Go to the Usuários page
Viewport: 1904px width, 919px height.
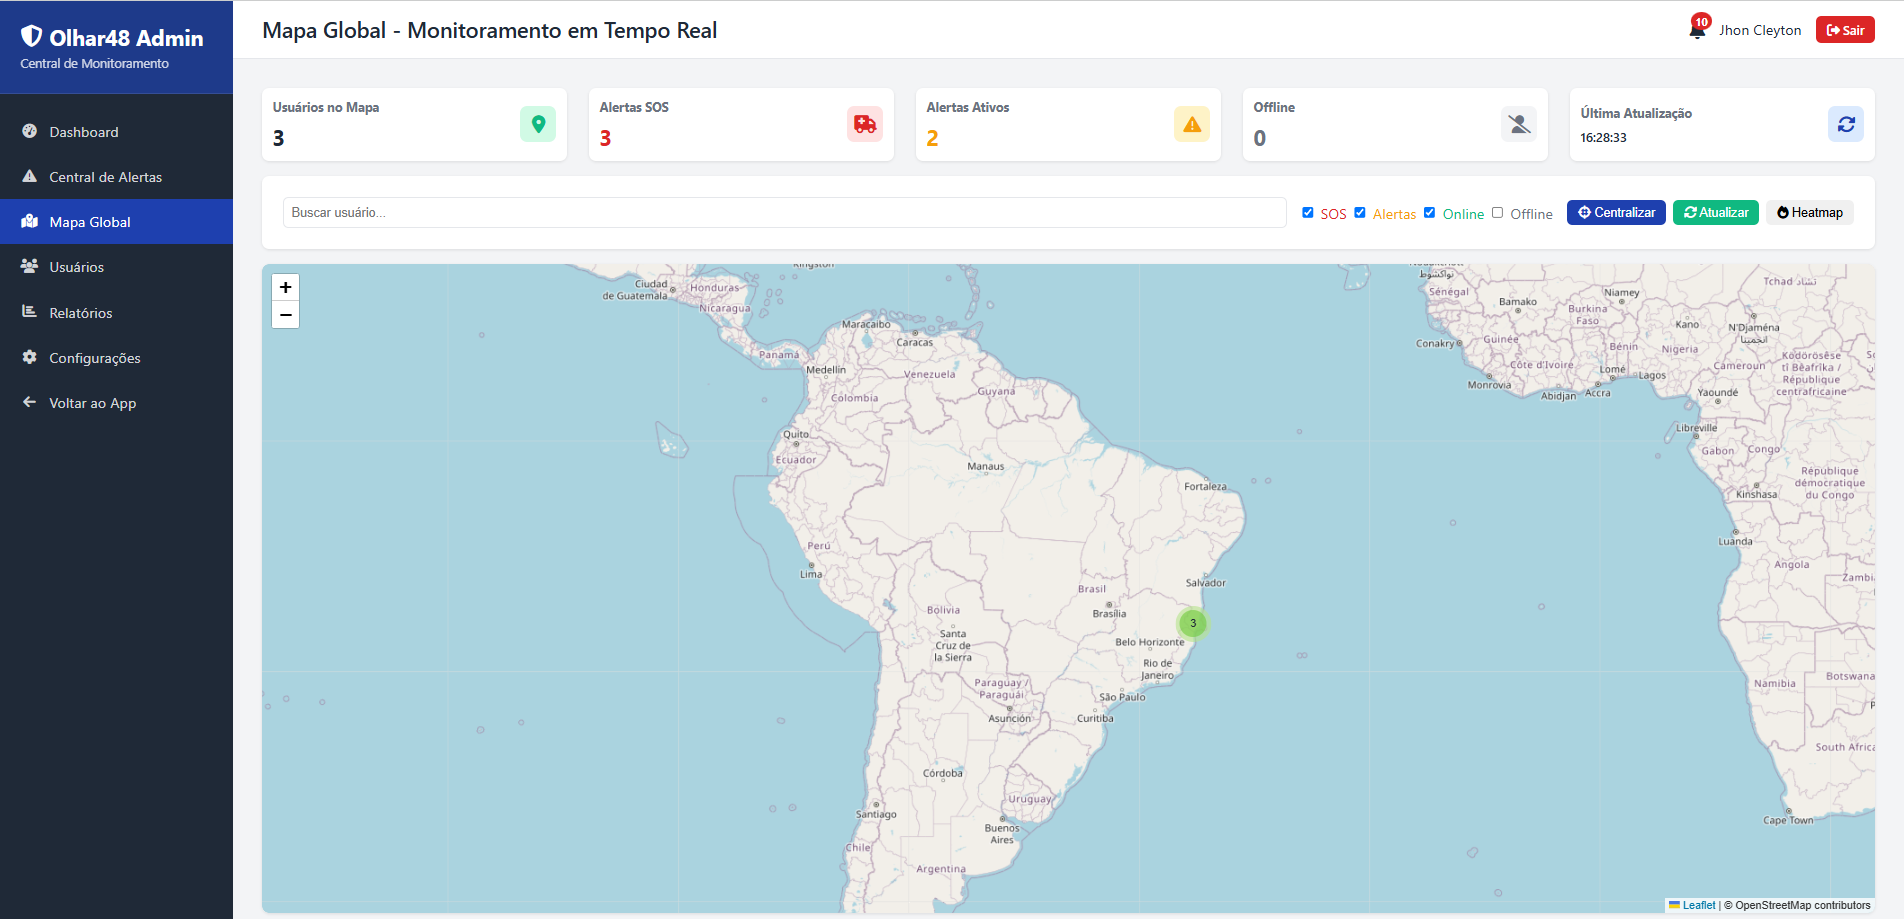point(77,267)
